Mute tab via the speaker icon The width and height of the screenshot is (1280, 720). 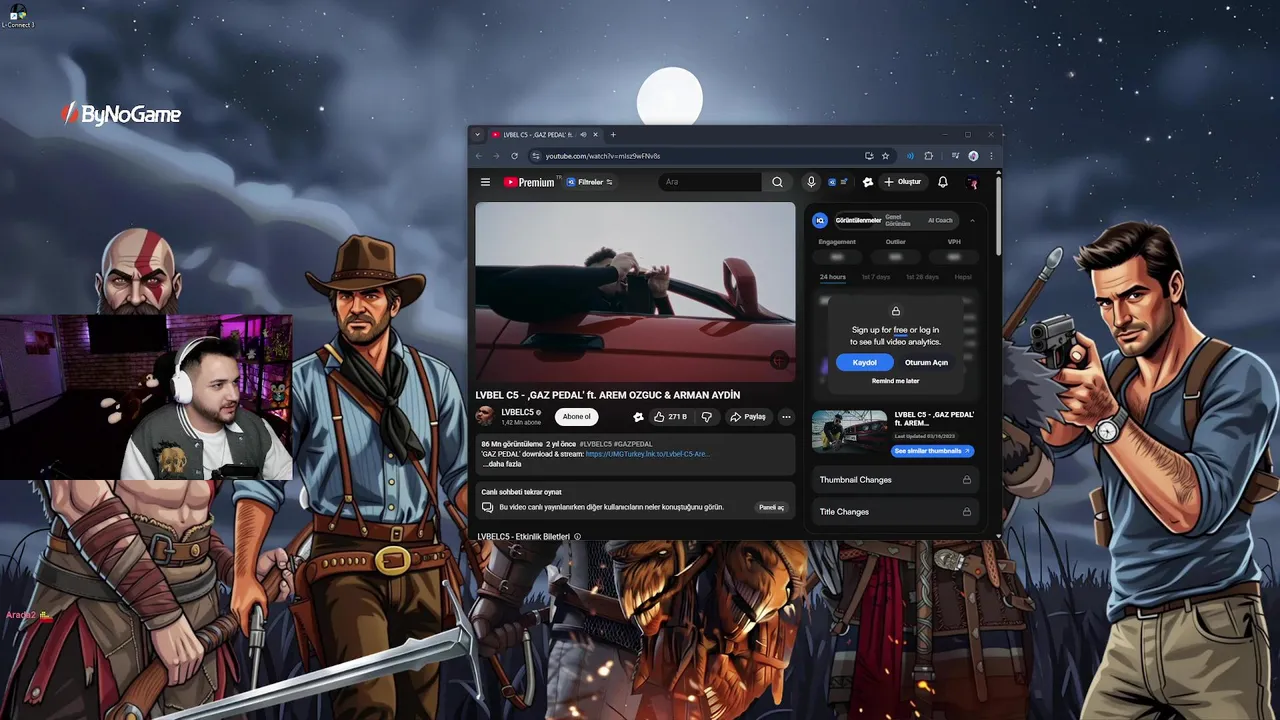point(583,135)
